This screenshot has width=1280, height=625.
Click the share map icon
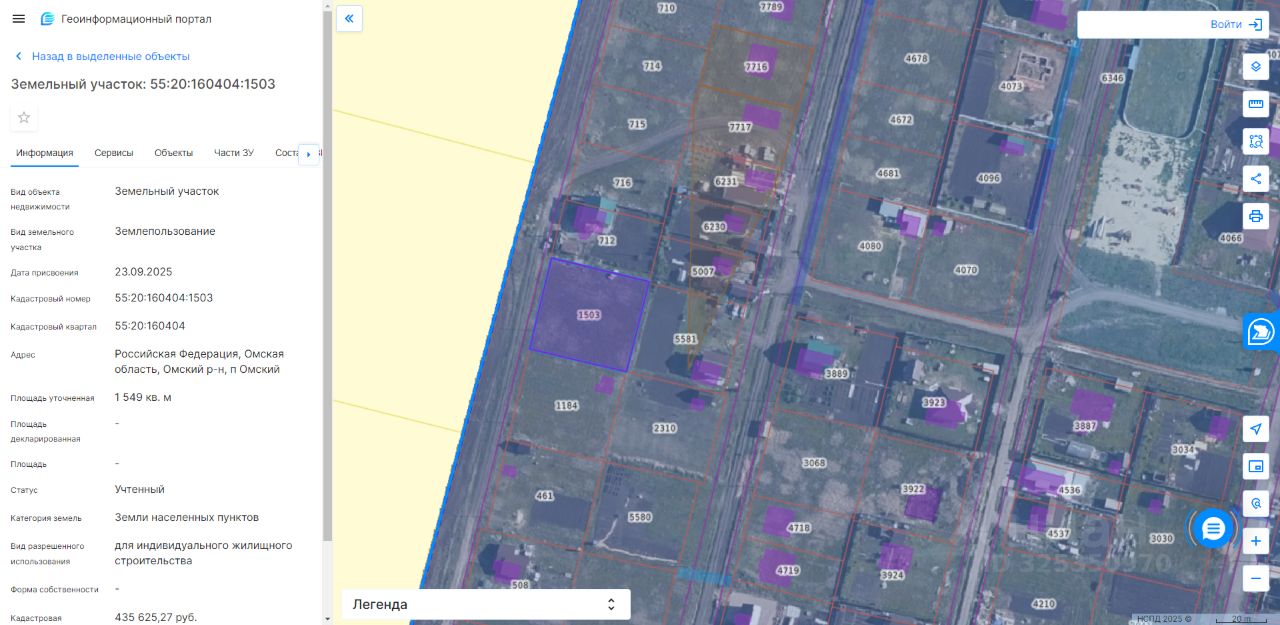point(1256,178)
